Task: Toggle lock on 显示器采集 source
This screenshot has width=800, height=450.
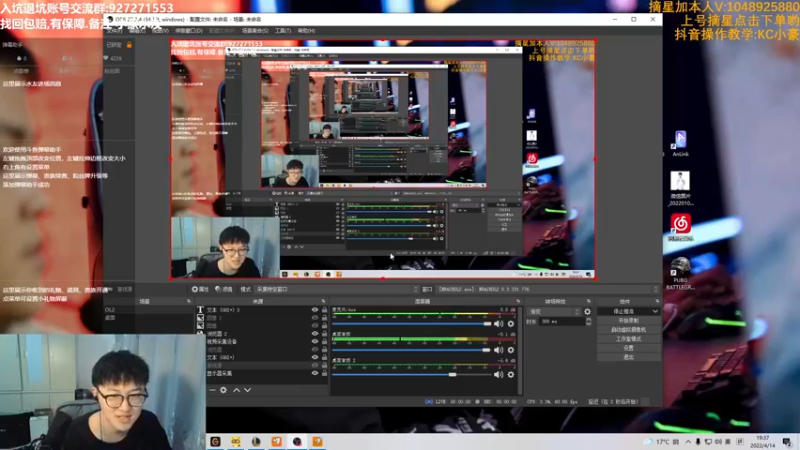Action: 324,373
